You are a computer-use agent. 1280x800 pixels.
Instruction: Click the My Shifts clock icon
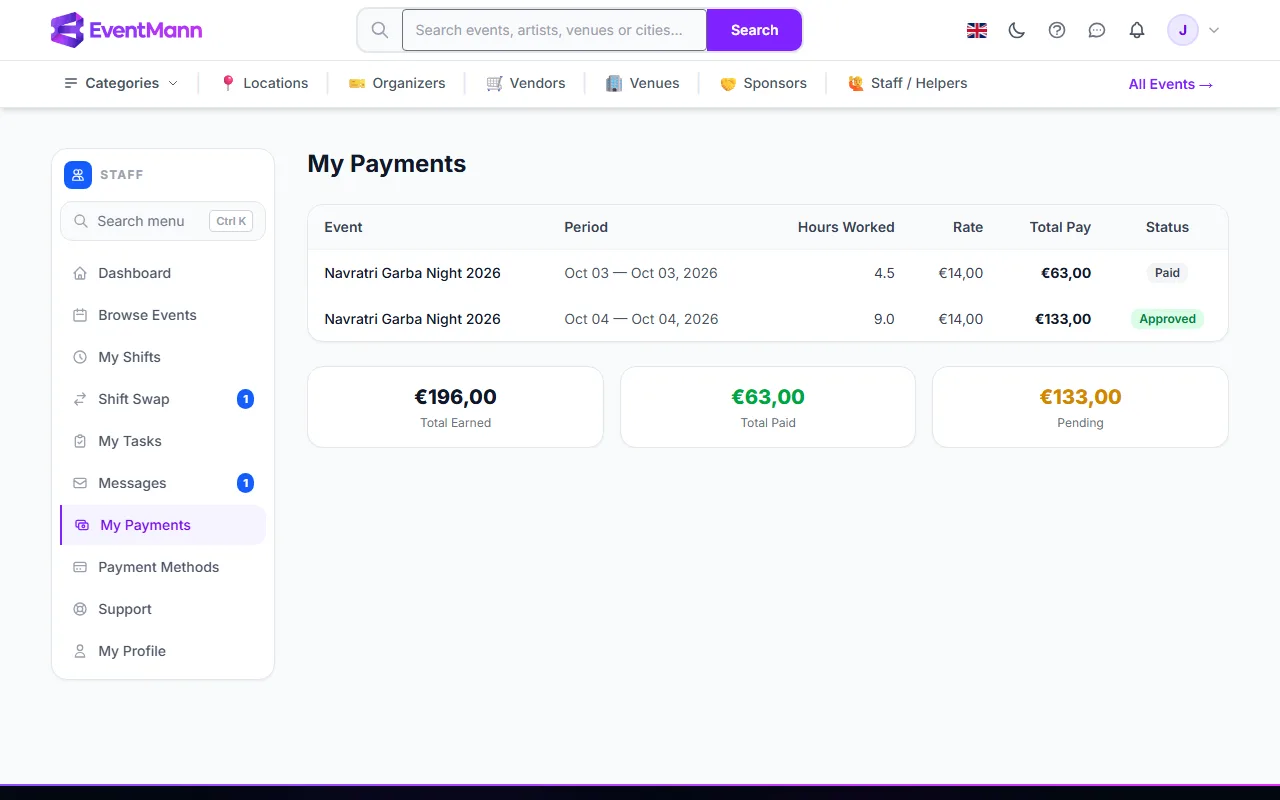coord(80,357)
